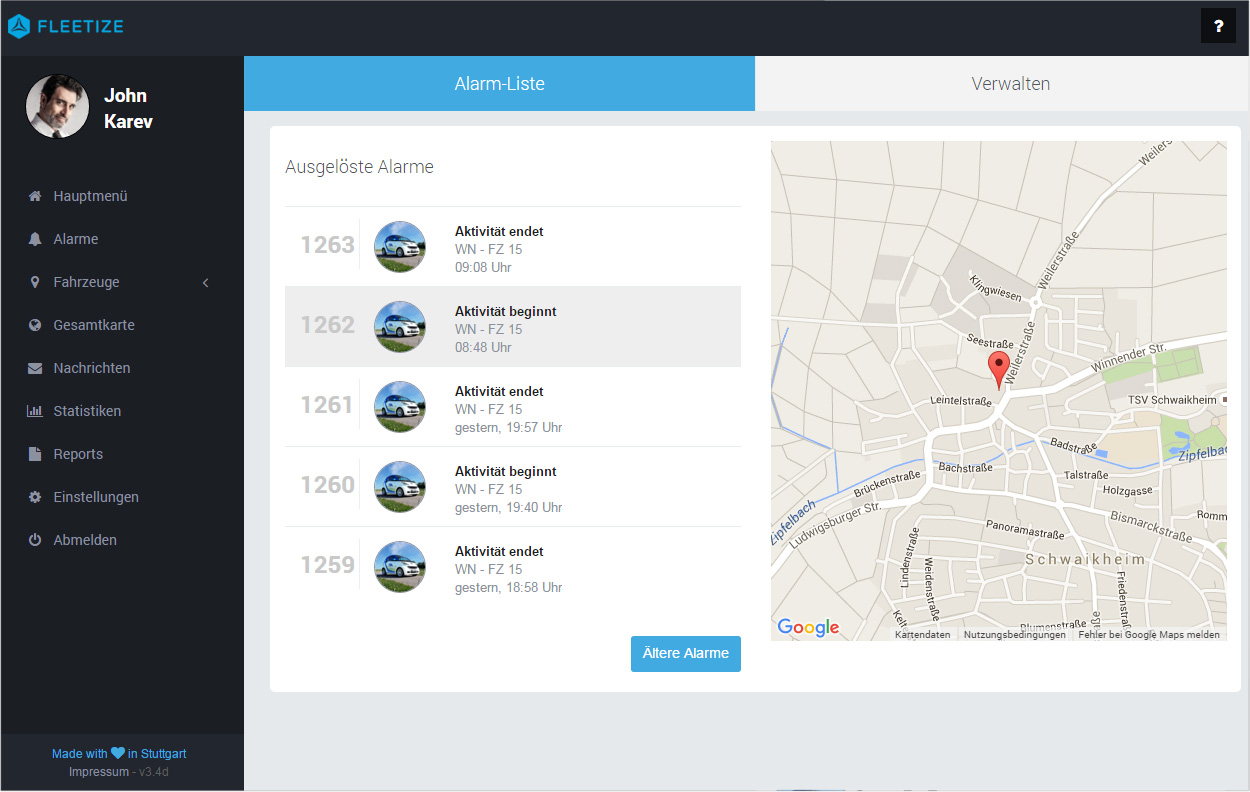Image resolution: width=1250 pixels, height=792 pixels.
Task: Click the bar chart icon beside Statistiken
Action: click(35, 411)
